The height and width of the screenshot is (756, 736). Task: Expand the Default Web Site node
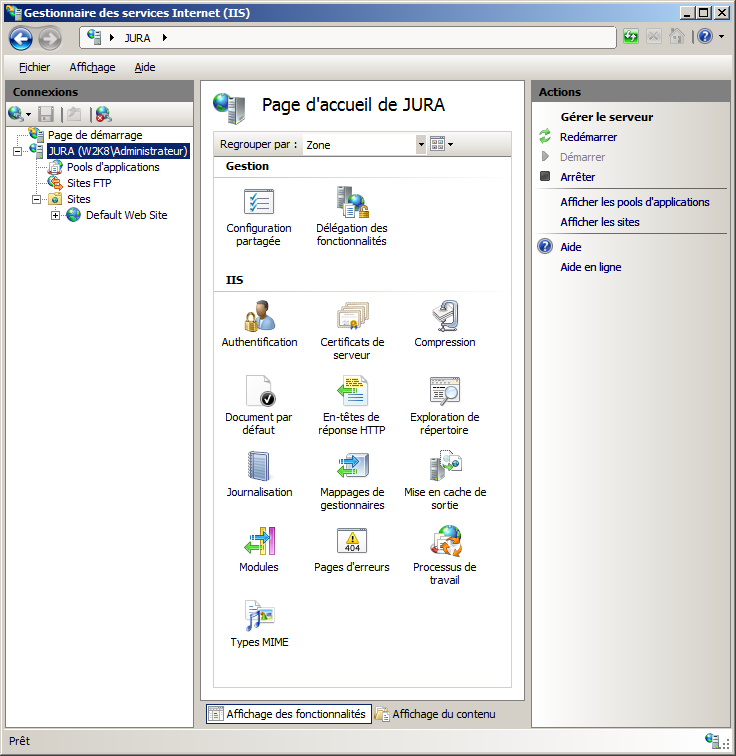pyautogui.click(x=56, y=215)
